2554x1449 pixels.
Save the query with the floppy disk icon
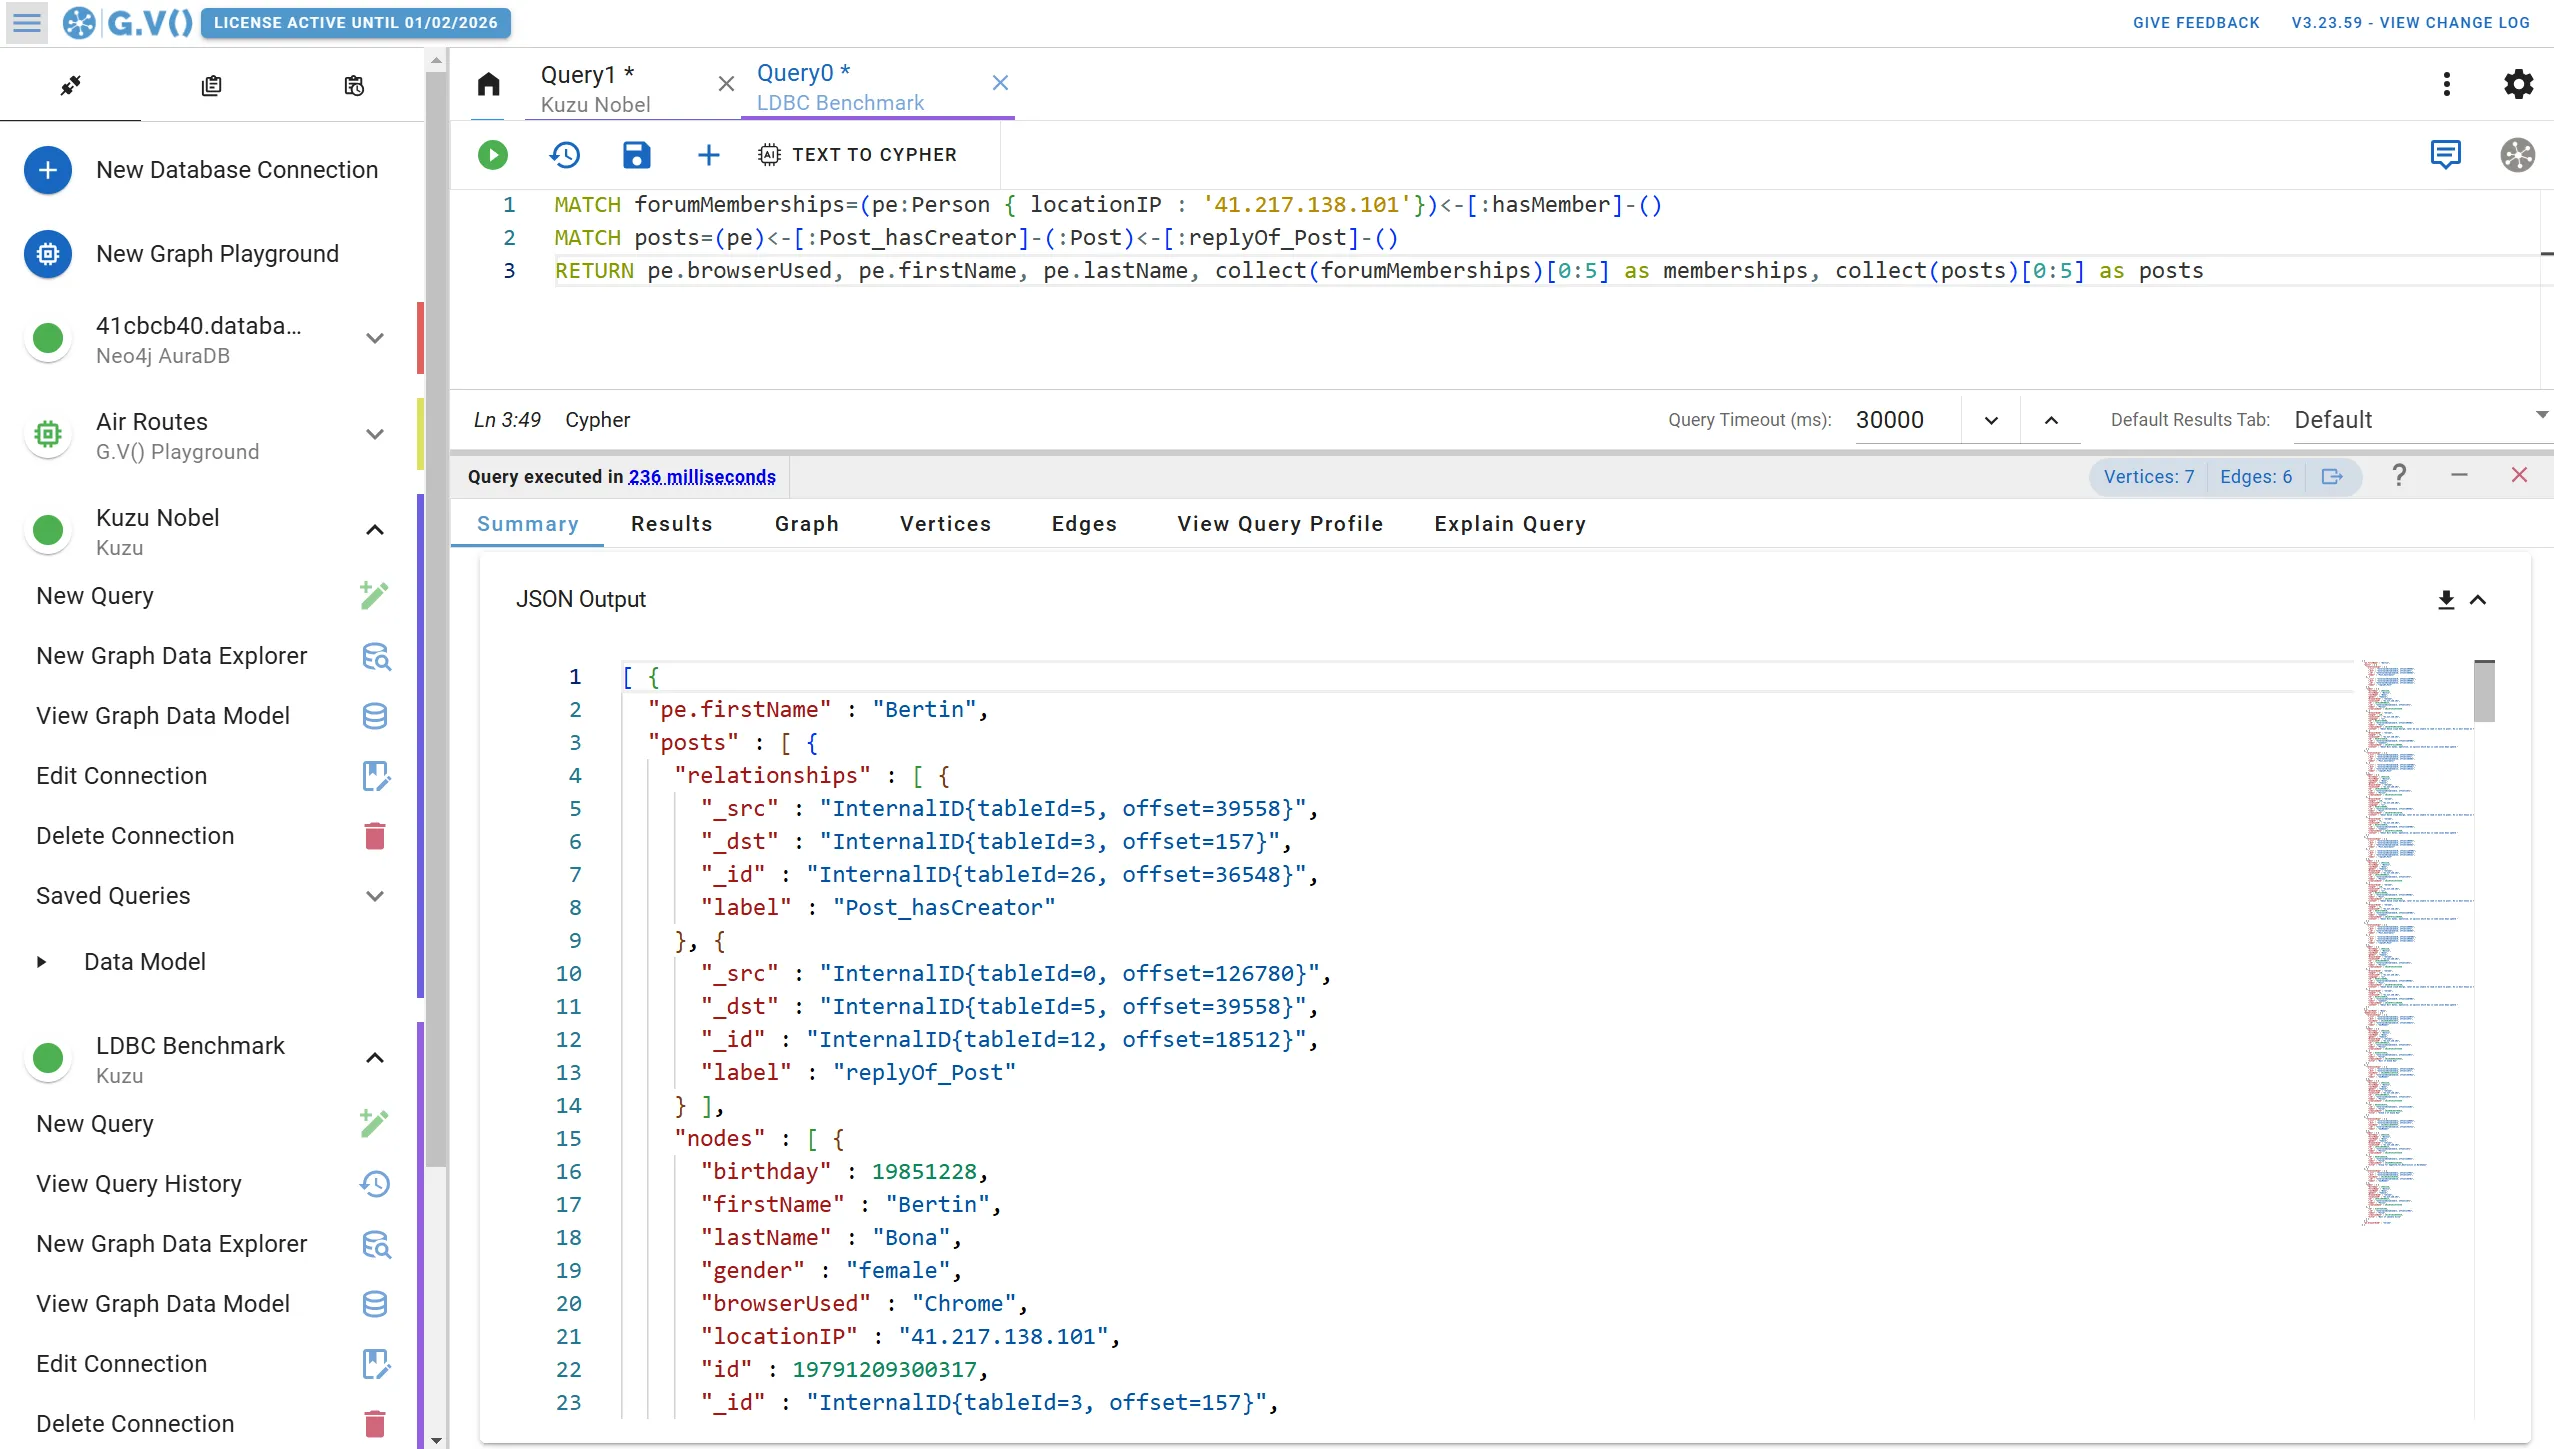click(636, 155)
